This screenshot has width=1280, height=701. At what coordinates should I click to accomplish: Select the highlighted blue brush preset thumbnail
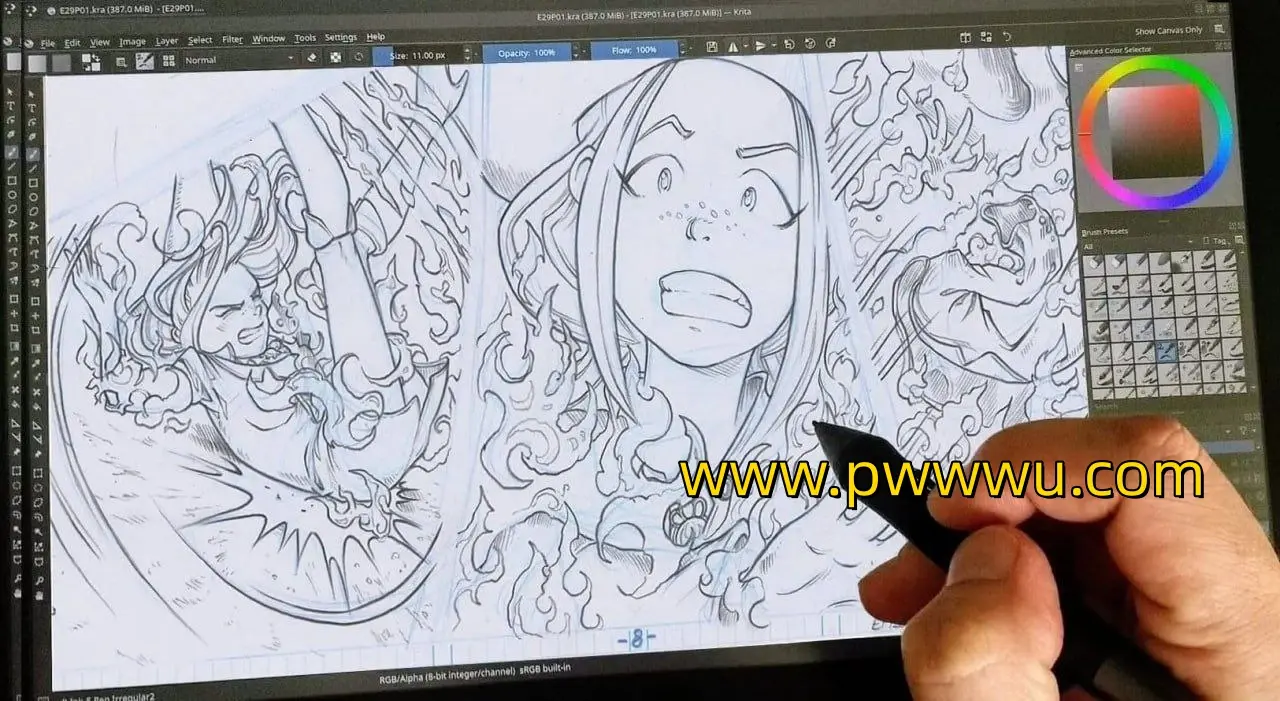[x=1164, y=350]
